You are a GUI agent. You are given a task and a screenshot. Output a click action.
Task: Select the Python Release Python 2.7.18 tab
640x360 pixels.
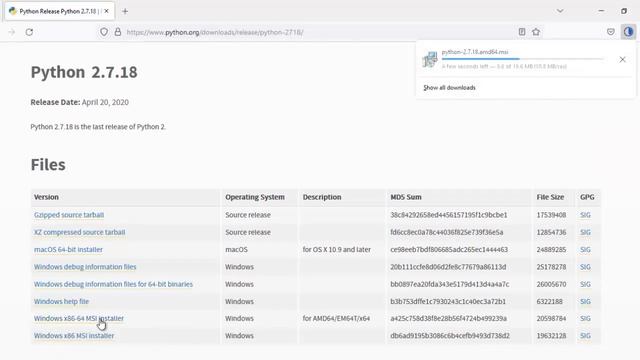tap(60, 11)
